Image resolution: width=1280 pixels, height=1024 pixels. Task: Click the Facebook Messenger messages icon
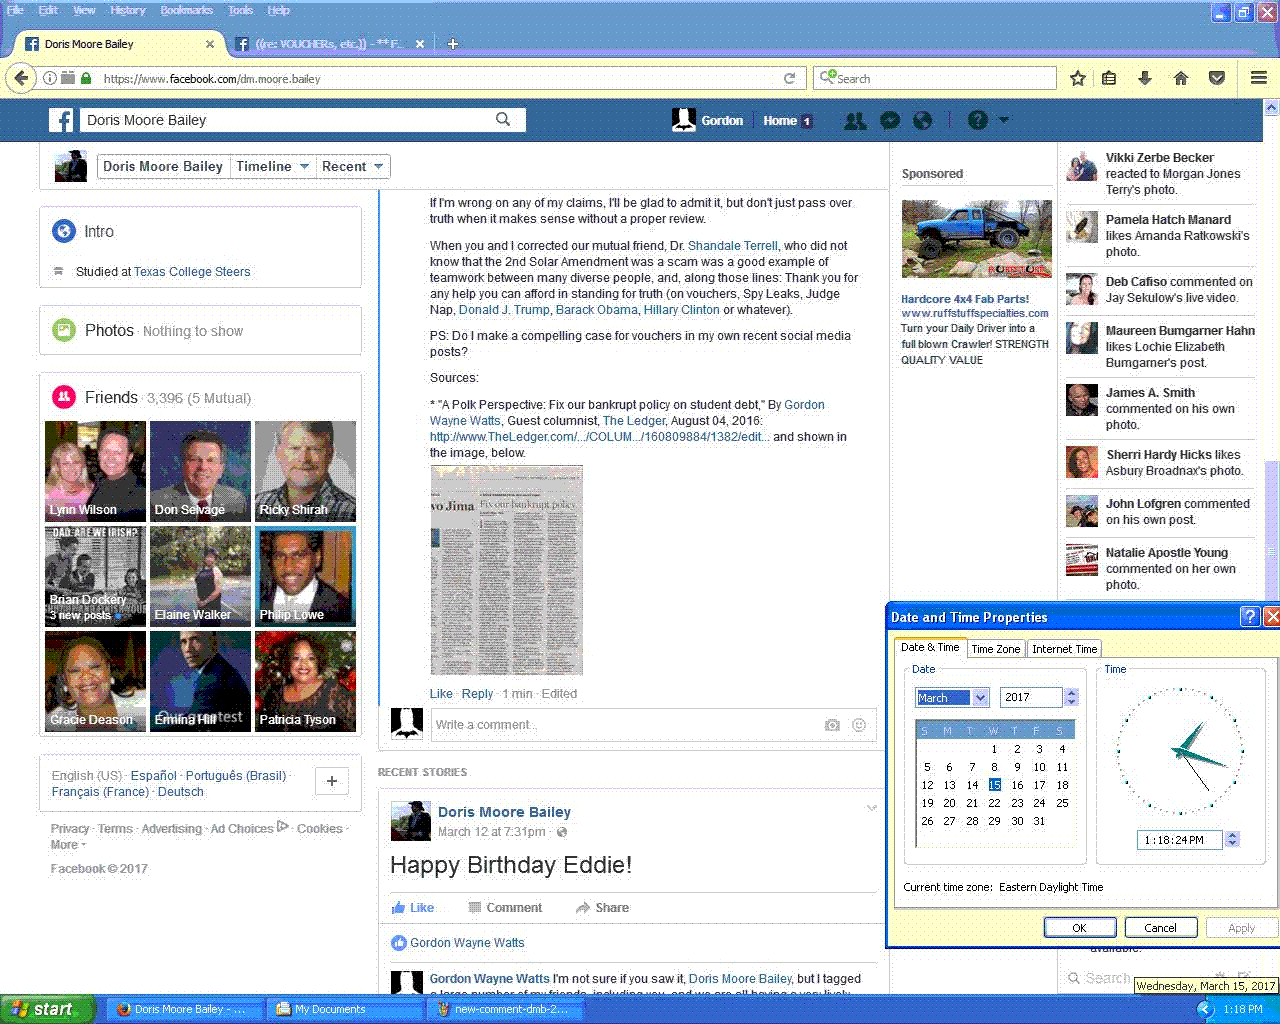tap(889, 120)
